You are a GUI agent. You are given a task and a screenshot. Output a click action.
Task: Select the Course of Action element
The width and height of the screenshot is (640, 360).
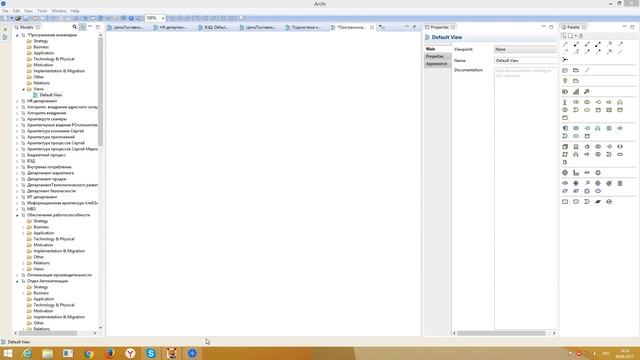[587, 91]
